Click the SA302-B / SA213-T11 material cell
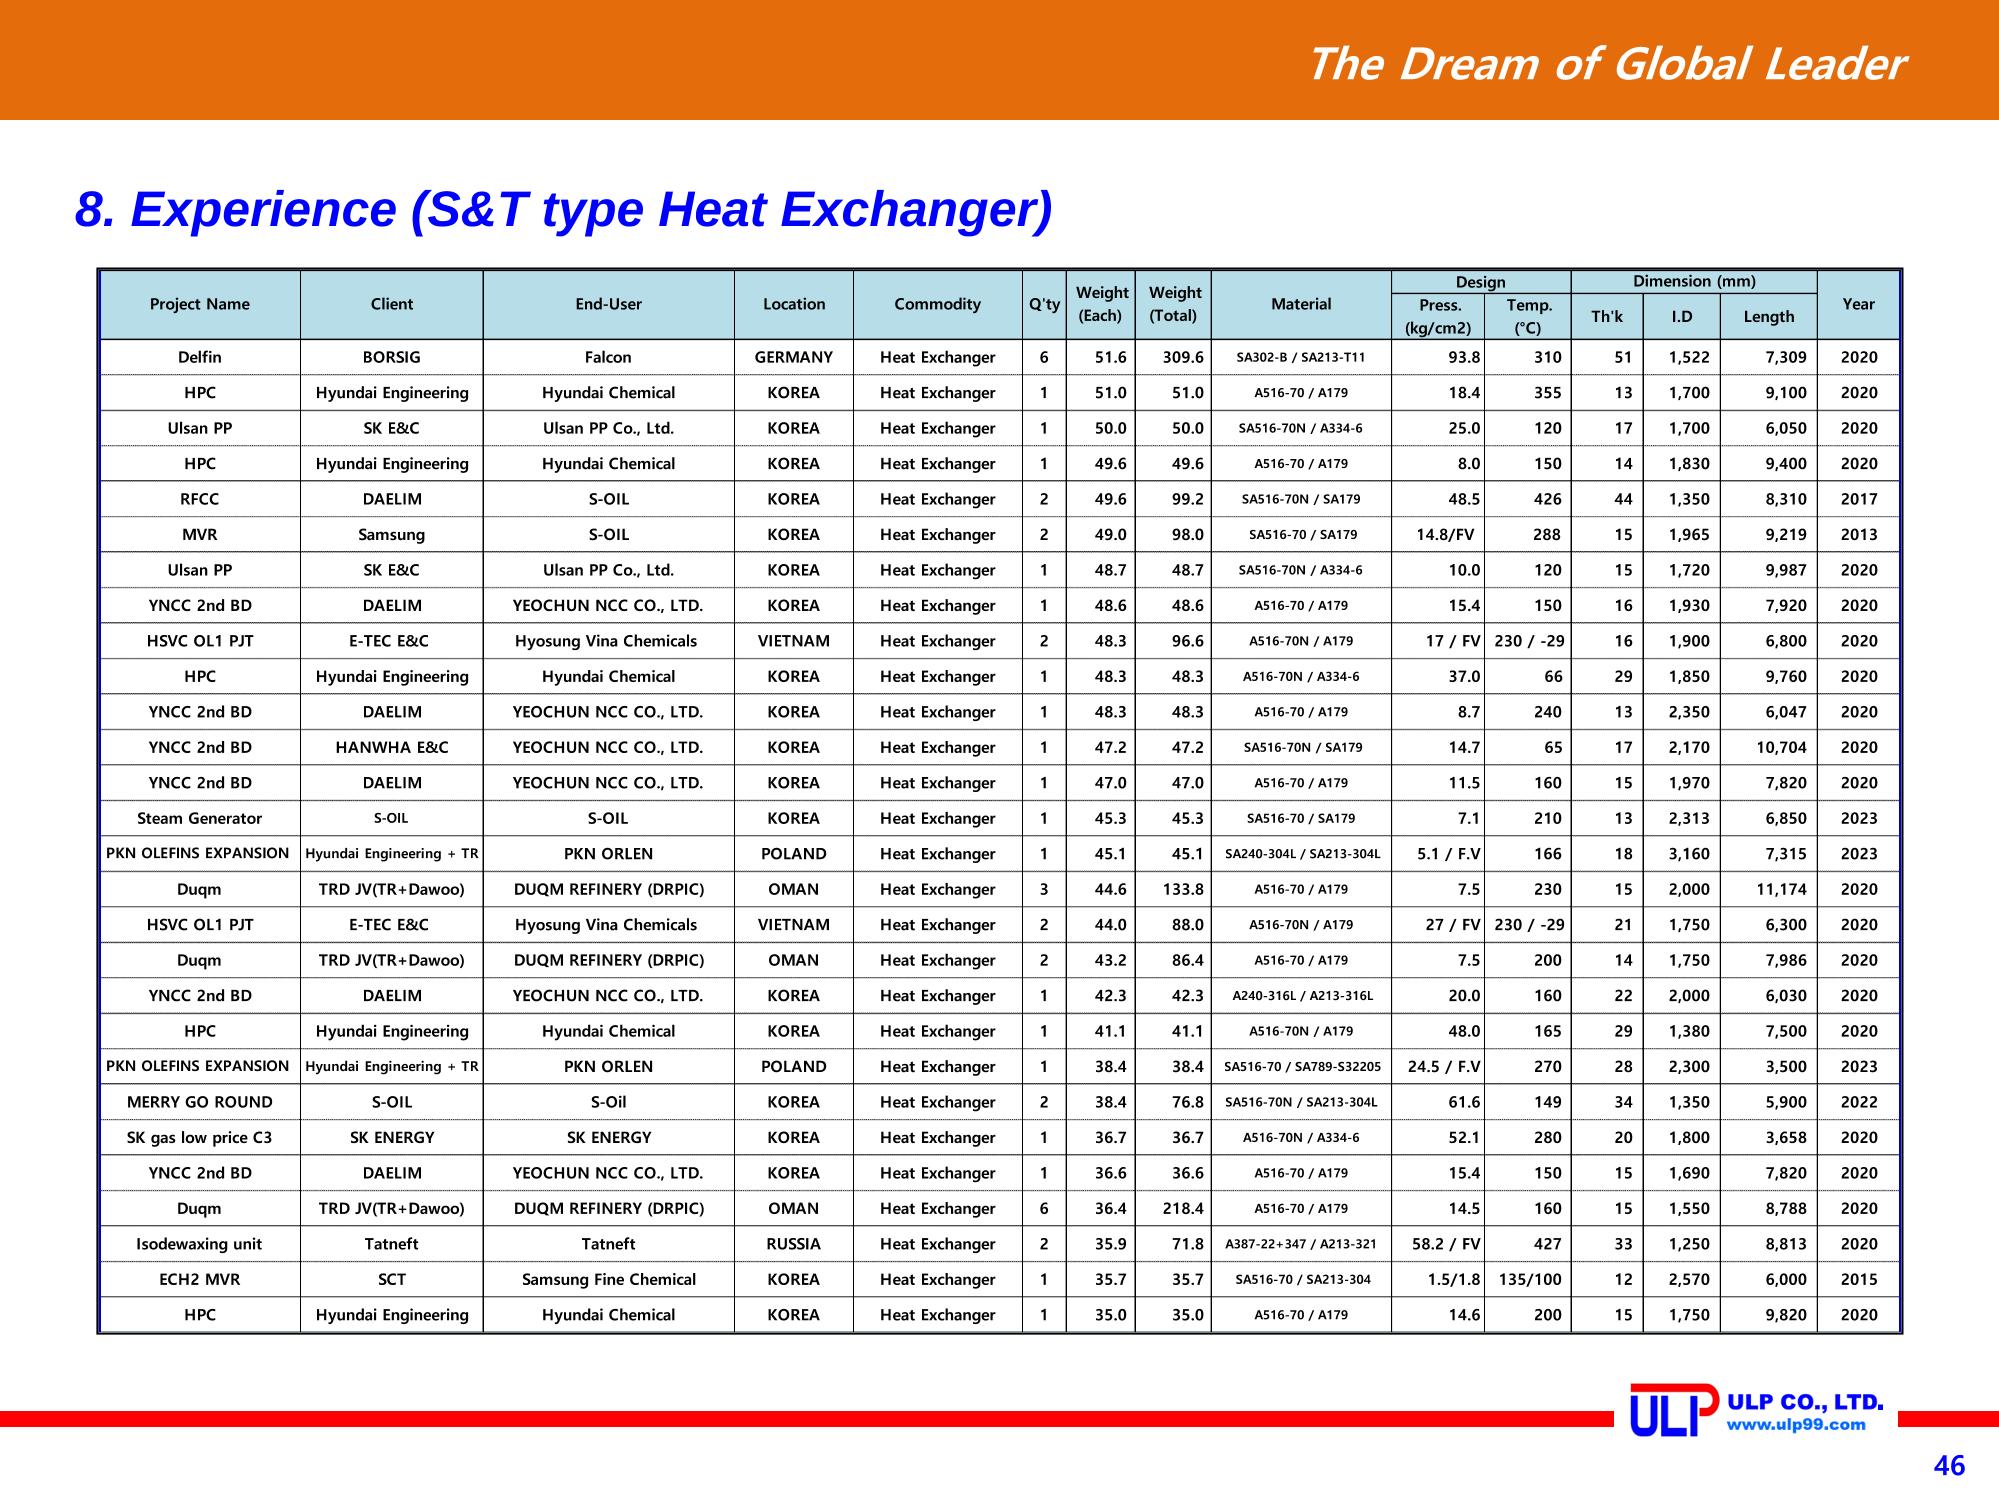 1301,357
